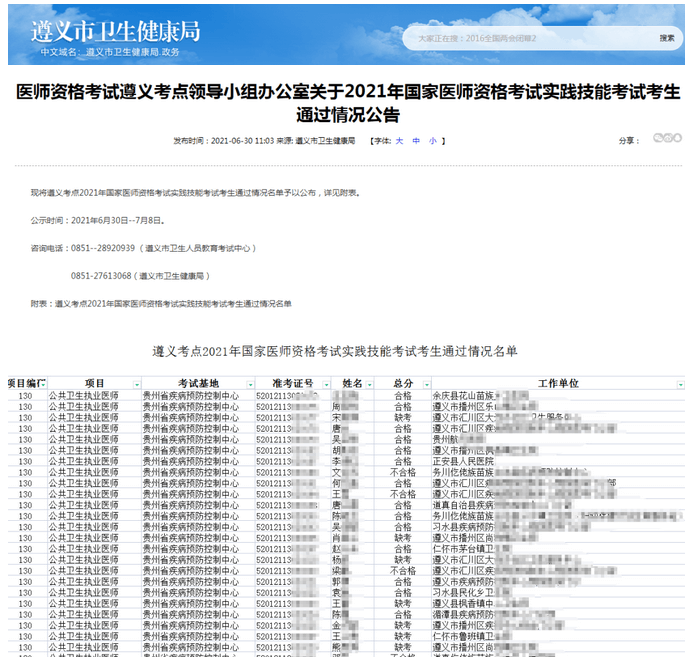The width and height of the screenshot is (695, 666).
Task: Click the phone number 0851--28920939
Action: pyautogui.click(x=102, y=248)
